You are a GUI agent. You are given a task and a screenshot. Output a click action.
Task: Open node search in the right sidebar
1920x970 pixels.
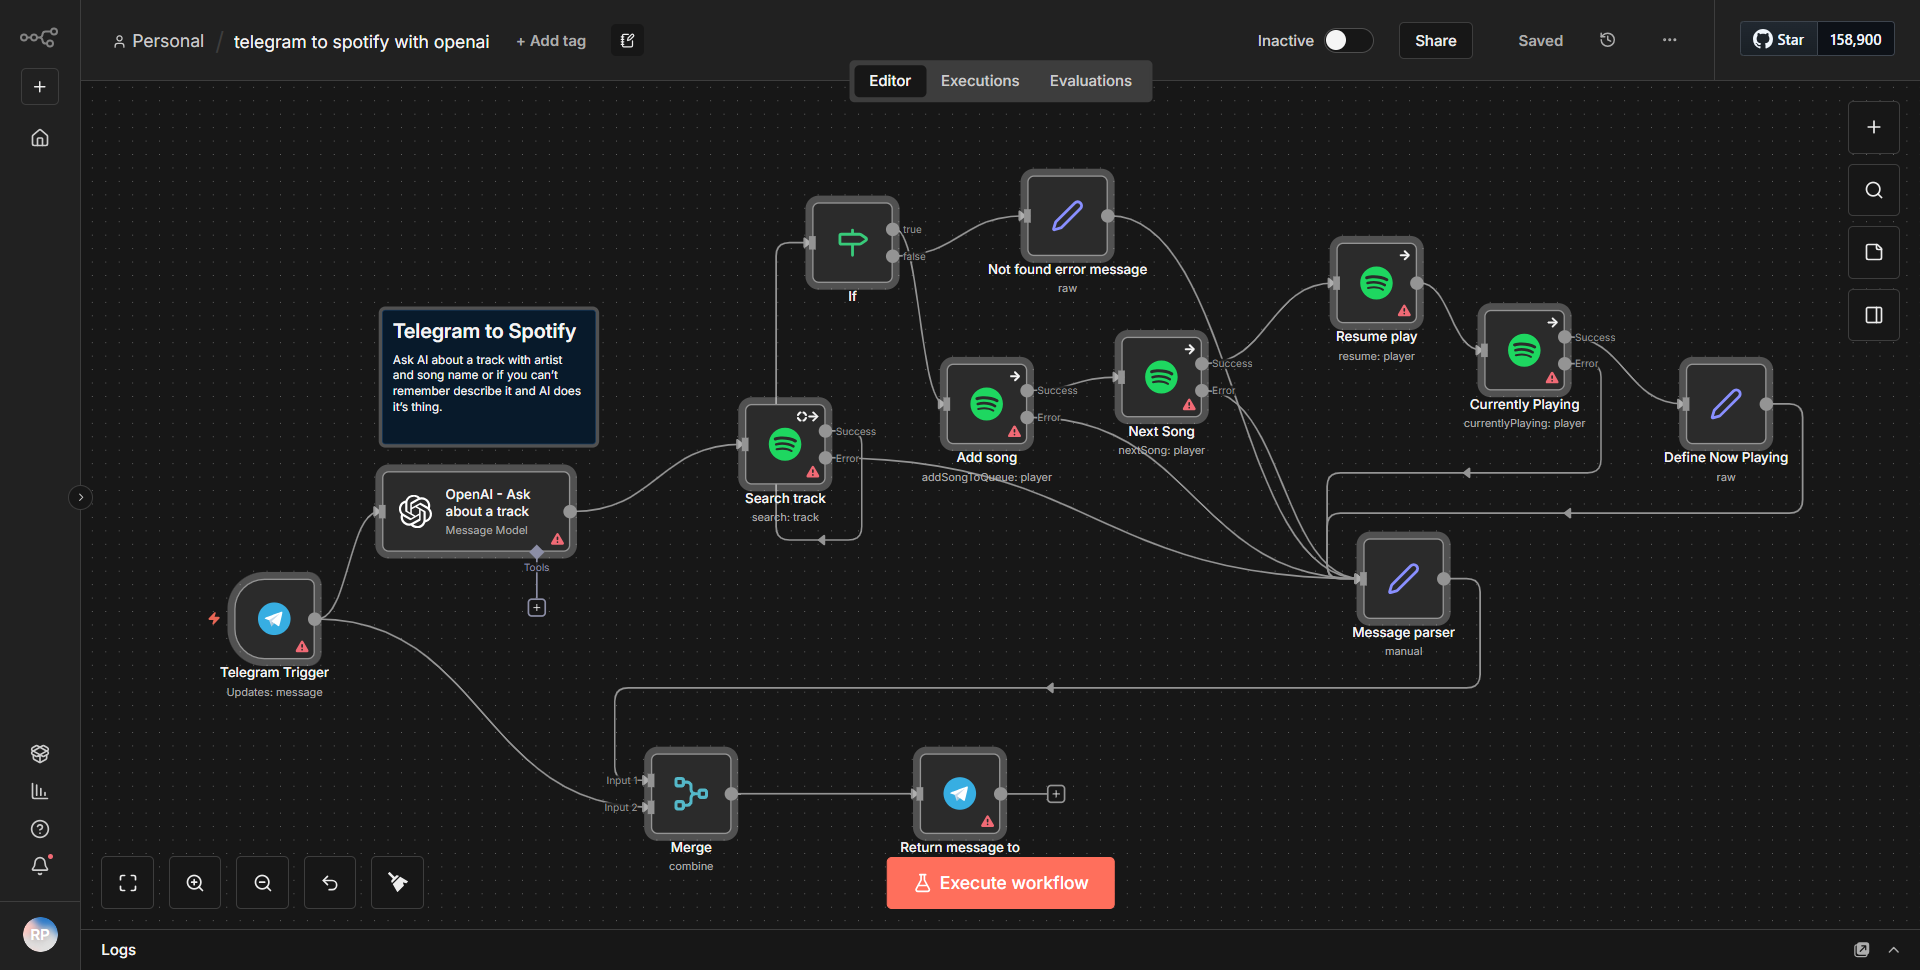(1873, 189)
